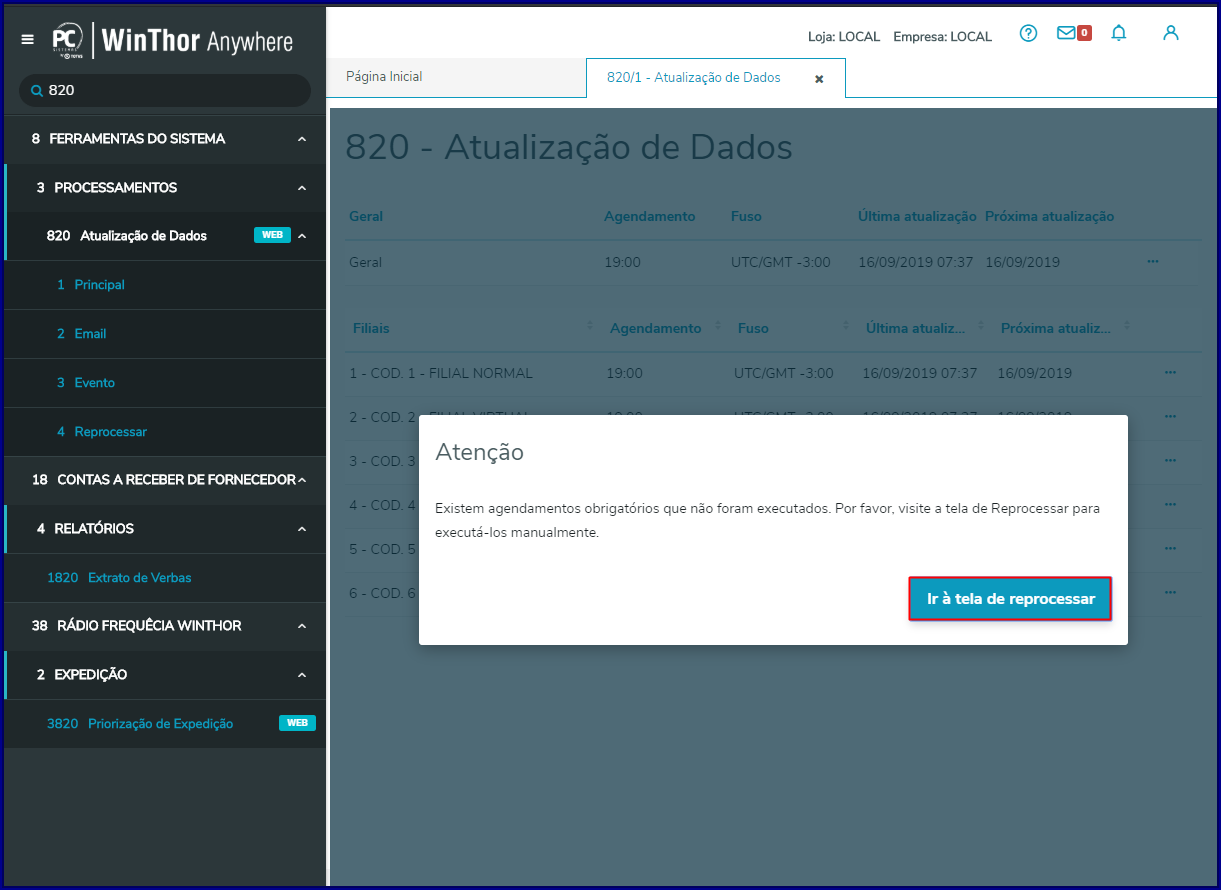Collapse the 8 Ferramentas do Sistema section
This screenshot has height=890, width=1221.
point(302,139)
